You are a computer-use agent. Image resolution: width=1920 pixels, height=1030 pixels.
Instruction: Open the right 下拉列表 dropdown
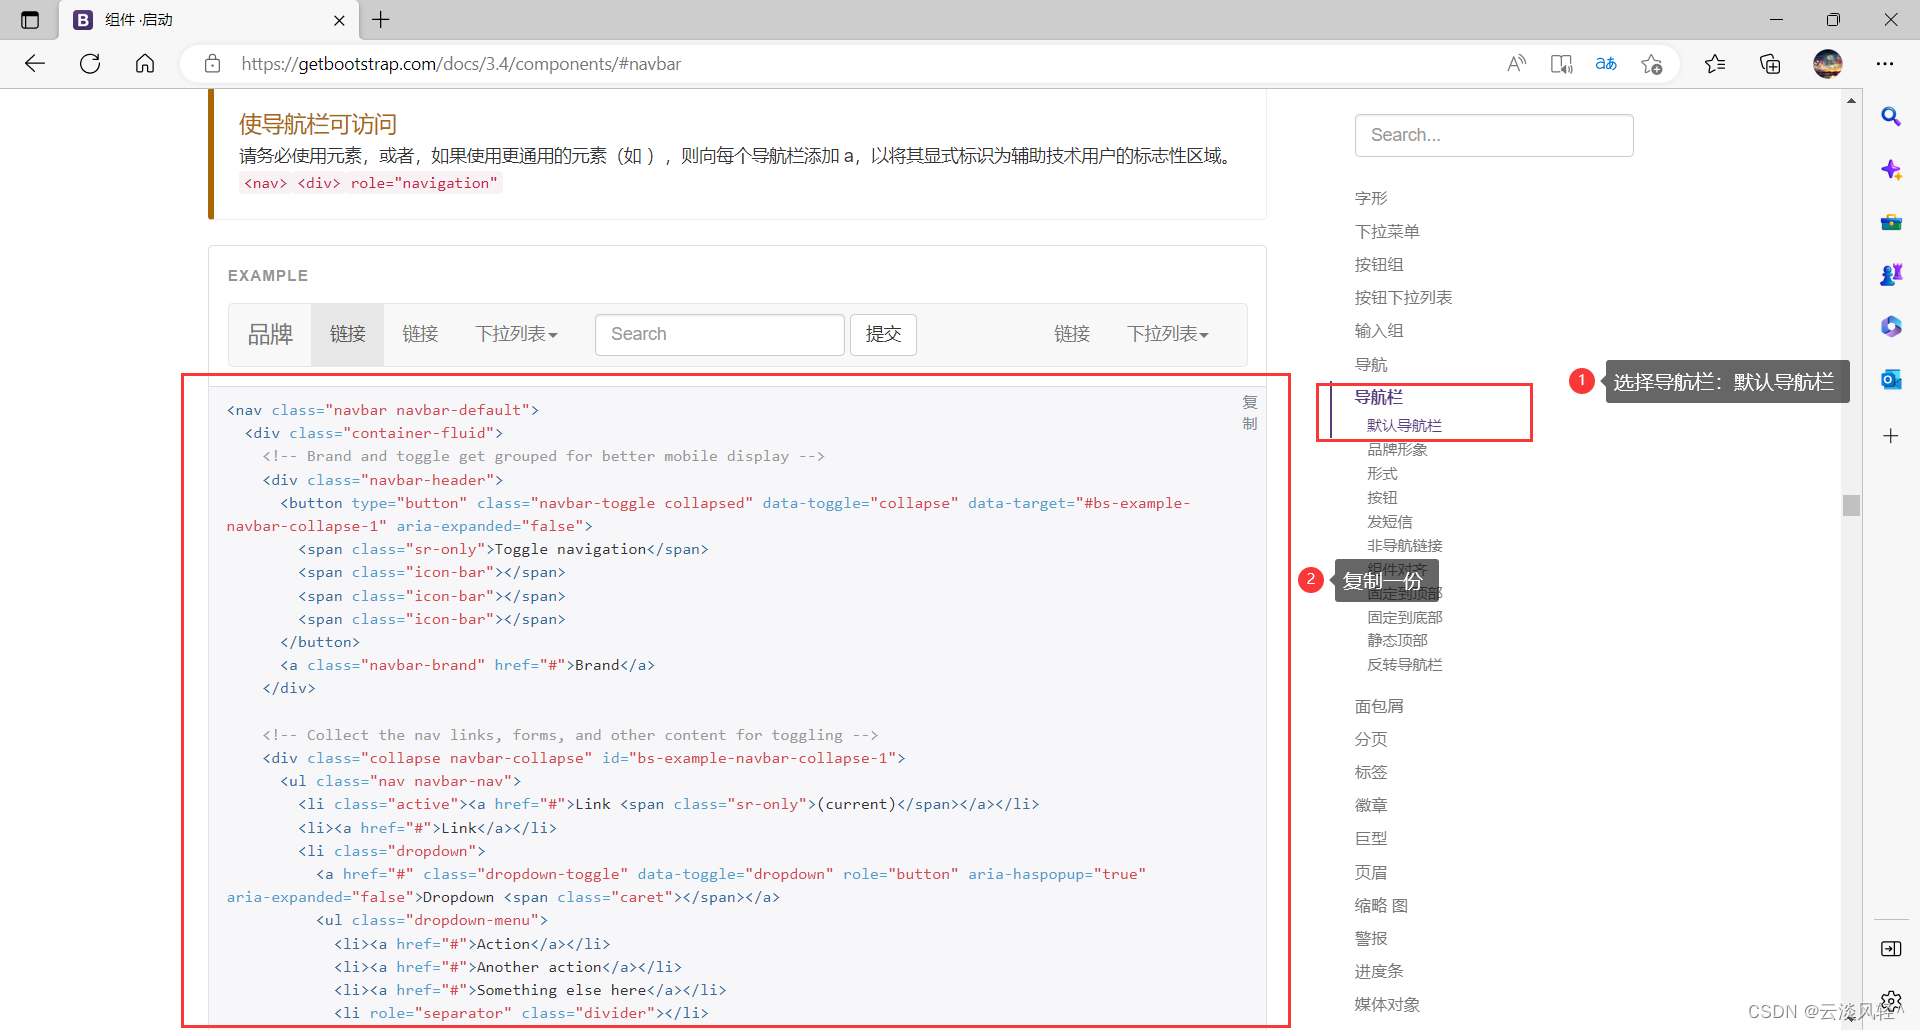click(x=1168, y=334)
